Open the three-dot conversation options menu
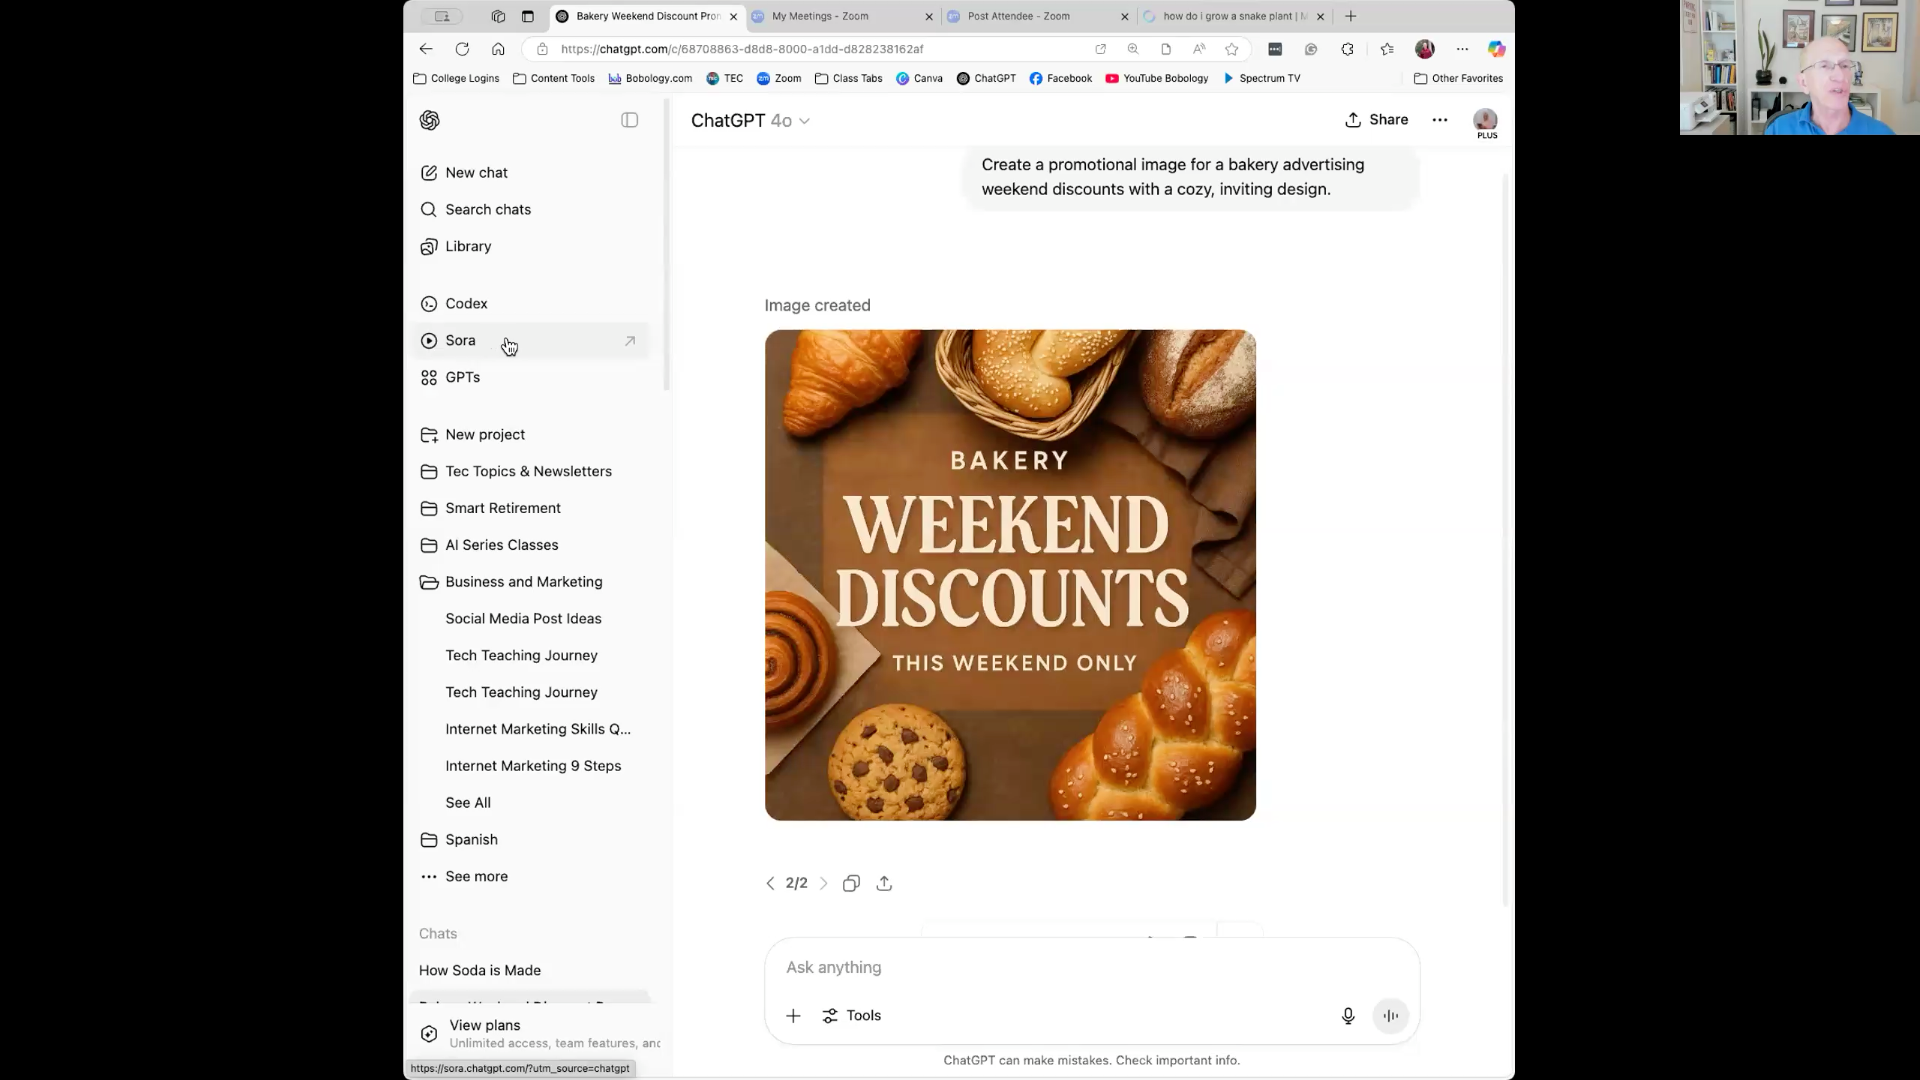Screen dimensions: 1920x1080 (x=1440, y=120)
